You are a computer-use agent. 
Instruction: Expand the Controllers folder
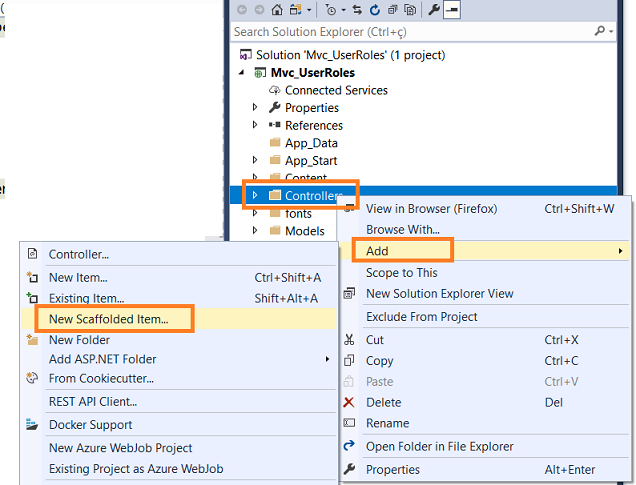(x=255, y=195)
